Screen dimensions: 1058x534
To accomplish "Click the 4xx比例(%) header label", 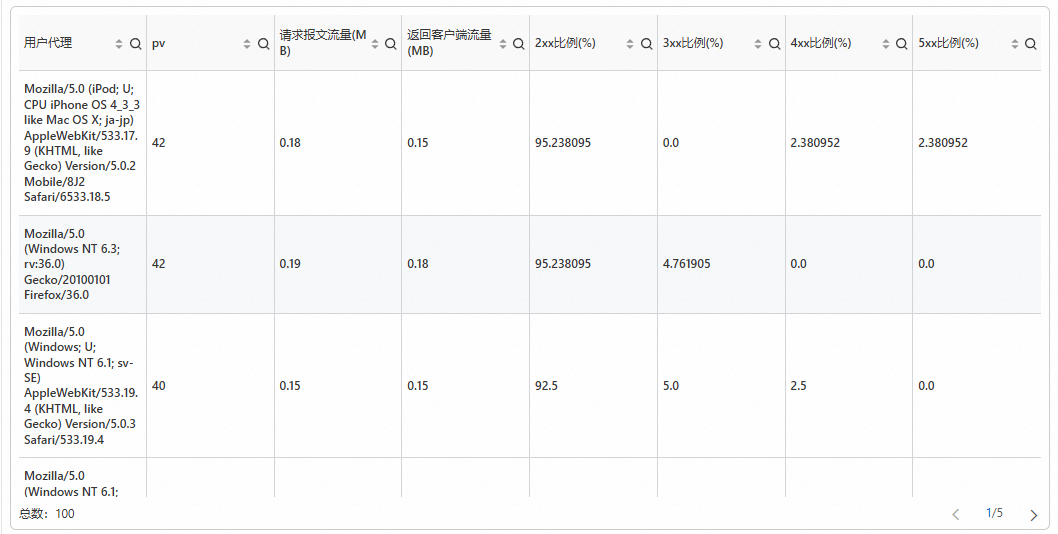I will pyautogui.click(x=821, y=43).
